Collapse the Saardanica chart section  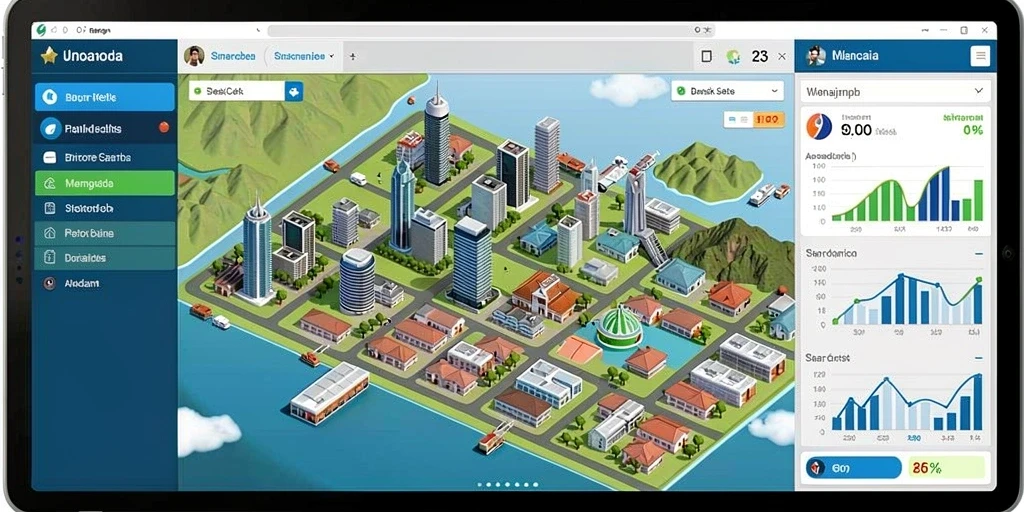coord(978,253)
